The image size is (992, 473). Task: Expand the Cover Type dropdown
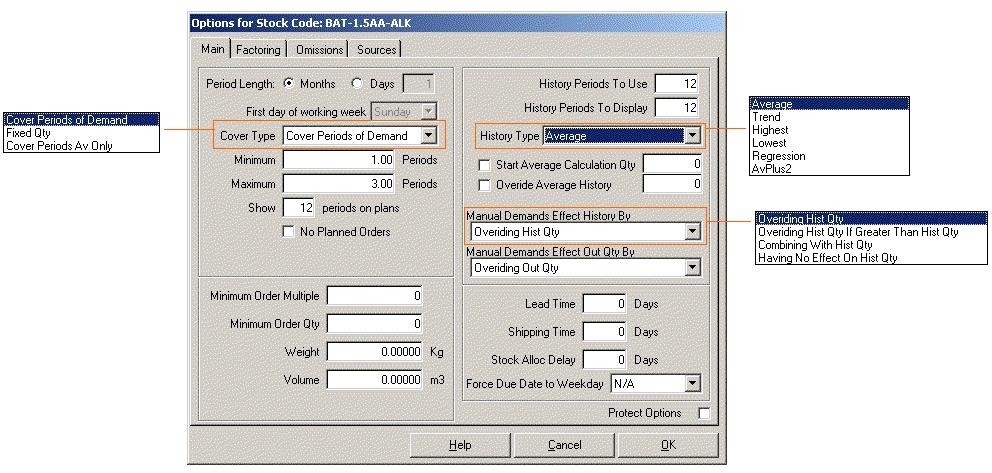point(428,135)
